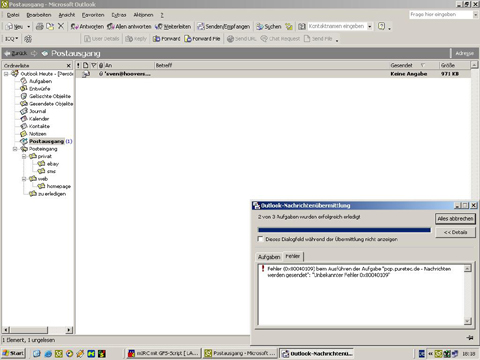Open the homepage subfolder

pos(59,186)
